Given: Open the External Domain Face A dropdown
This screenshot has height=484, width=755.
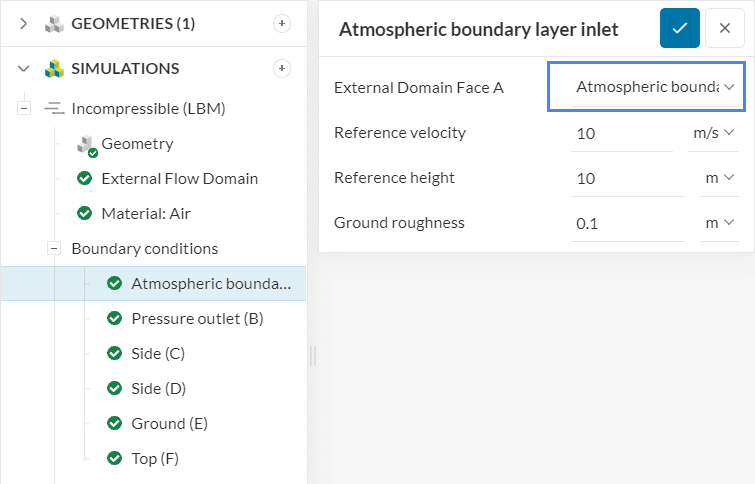Looking at the screenshot, I should (x=647, y=88).
